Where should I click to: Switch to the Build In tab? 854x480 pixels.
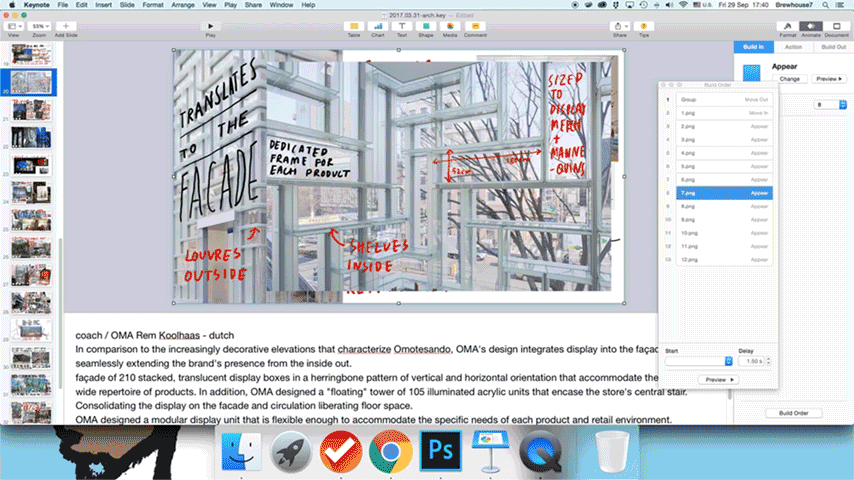753,47
